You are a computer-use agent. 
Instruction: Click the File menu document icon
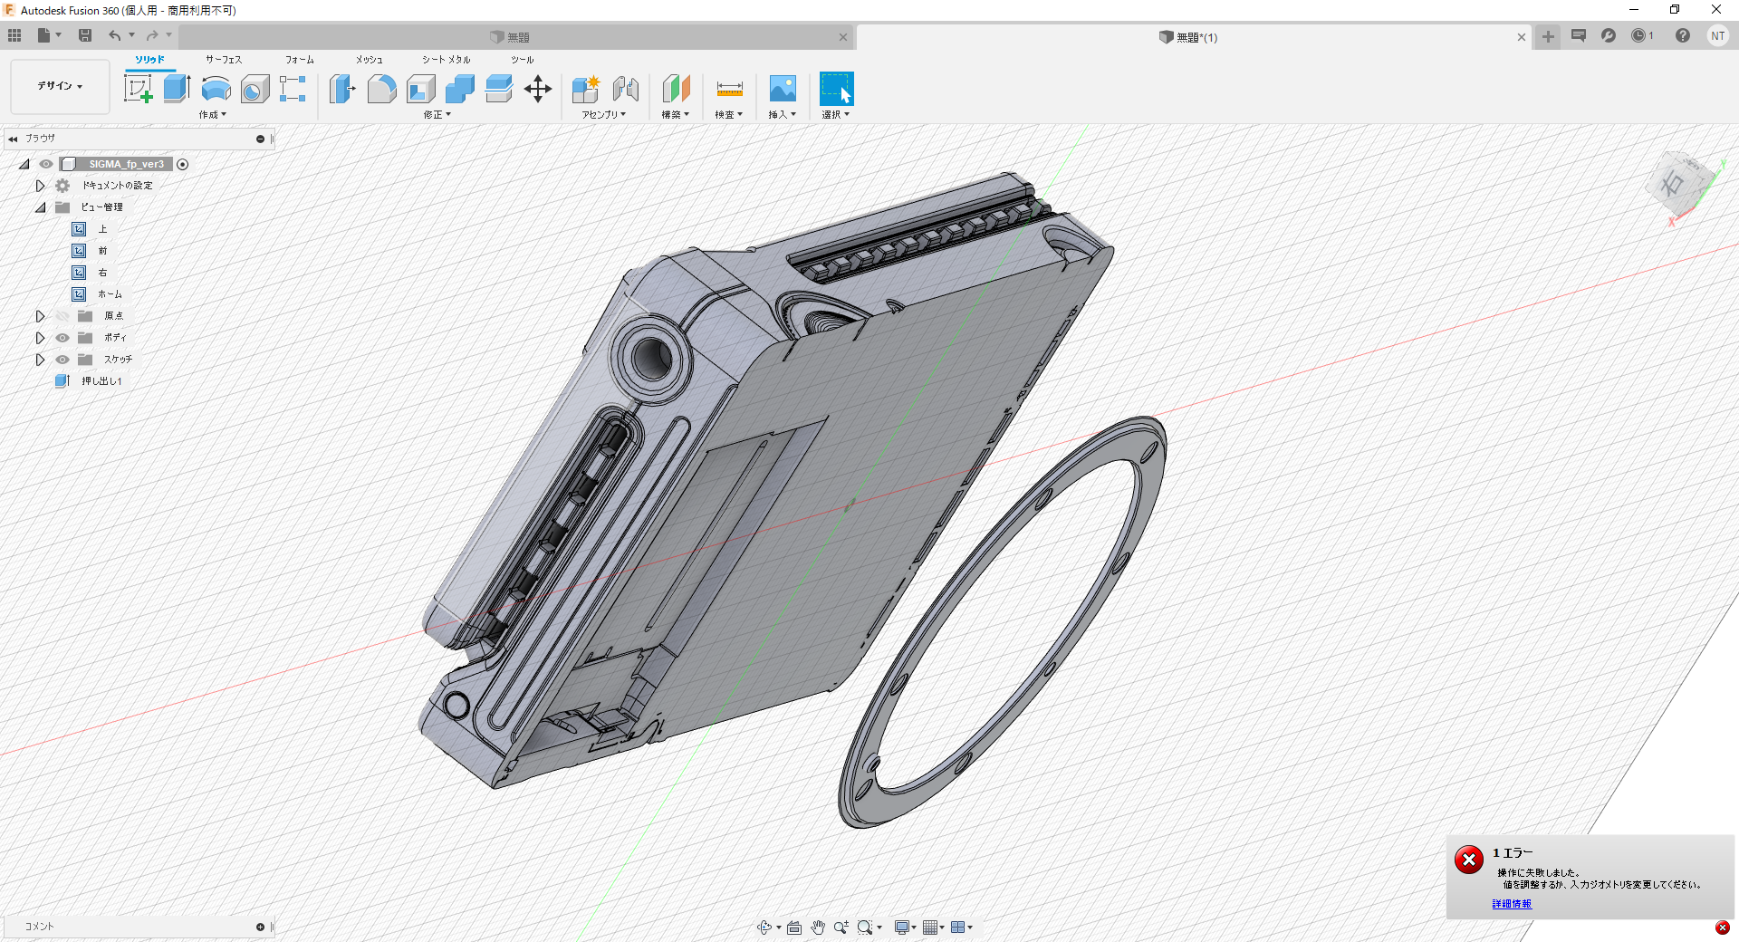pyautogui.click(x=44, y=36)
